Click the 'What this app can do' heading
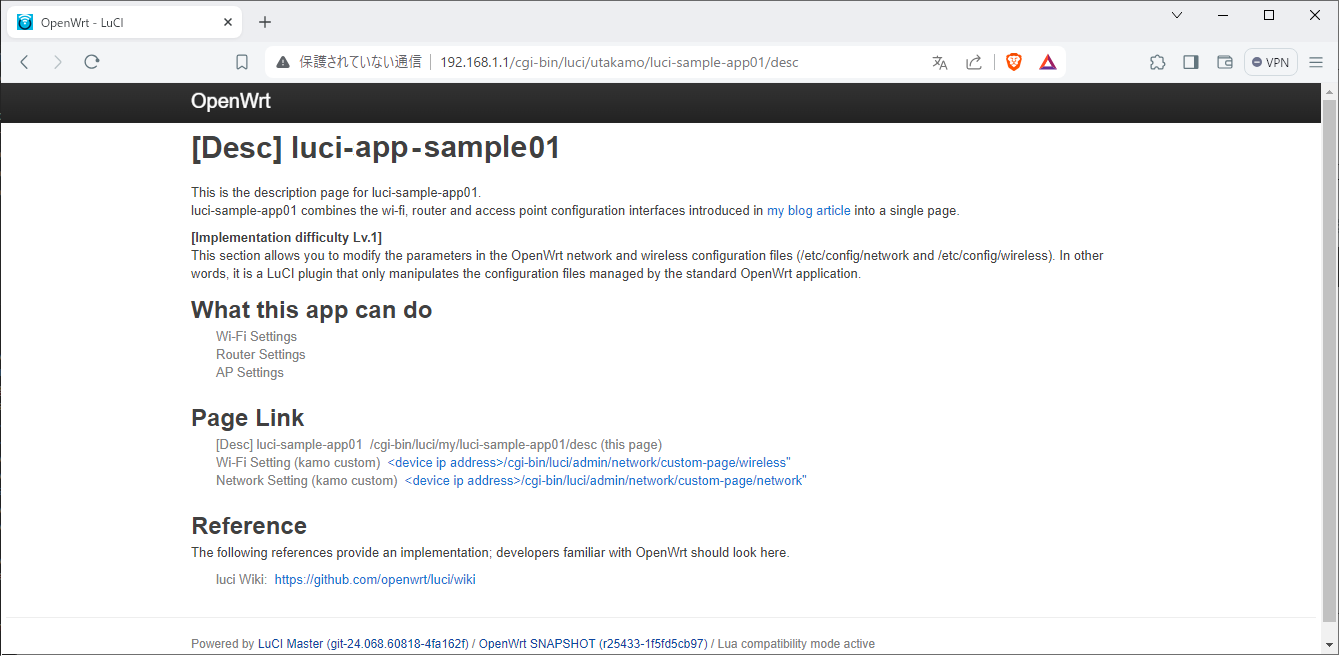Image resolution: width=1339 pixels, height=656 pixels. (311, 310)
